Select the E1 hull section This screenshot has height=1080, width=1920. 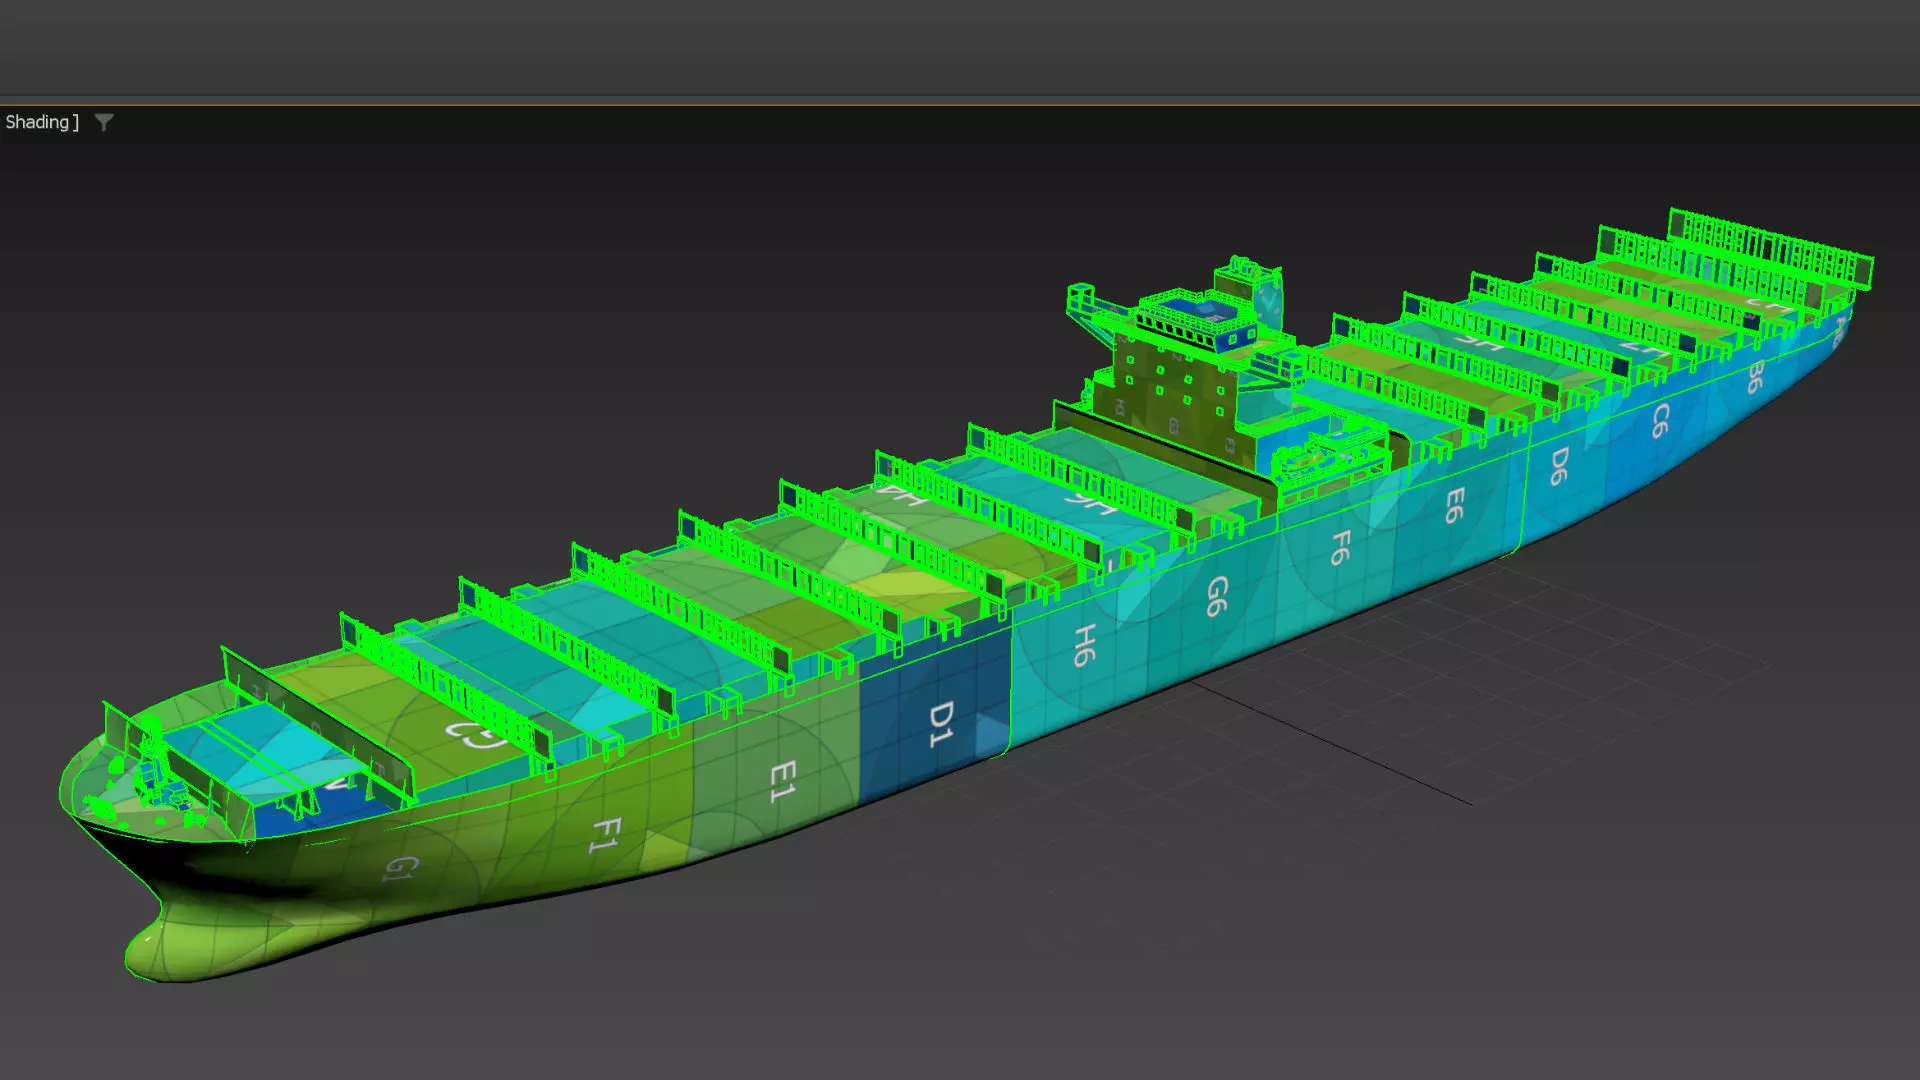(782, 781)
